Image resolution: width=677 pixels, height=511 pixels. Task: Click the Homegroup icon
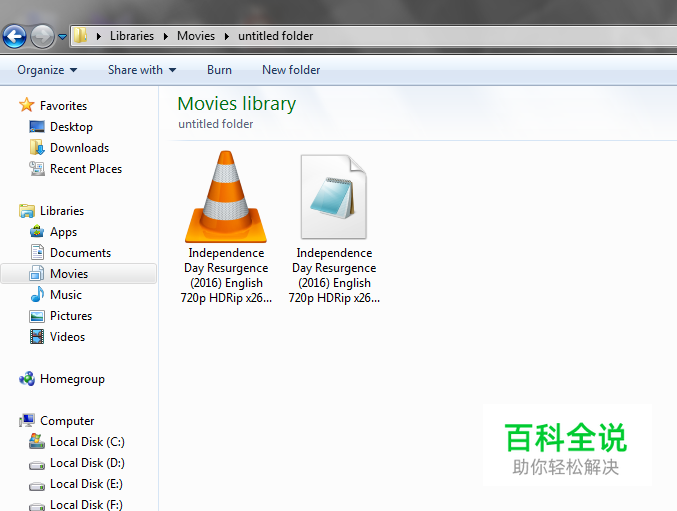[x=27, y=379]
